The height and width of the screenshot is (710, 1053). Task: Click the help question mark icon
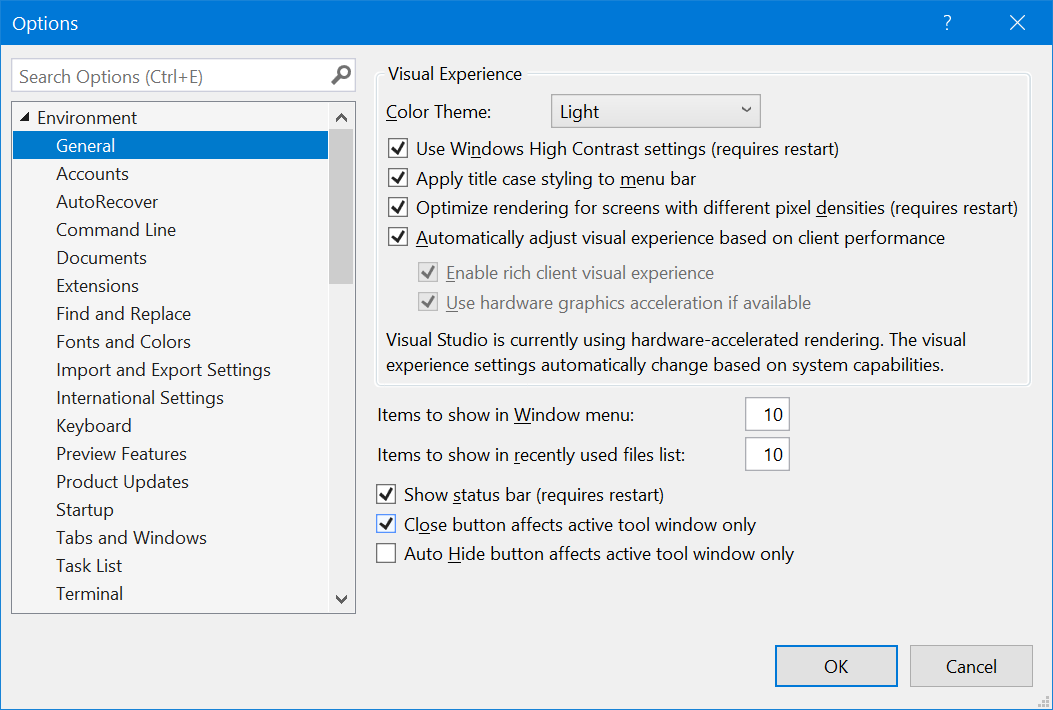[x=947, y=23]
